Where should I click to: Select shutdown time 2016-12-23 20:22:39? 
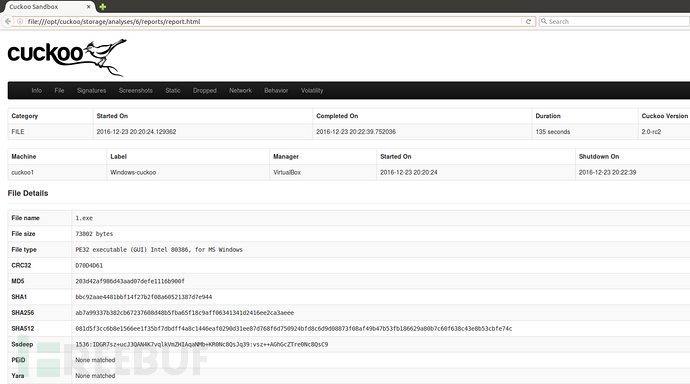[607, 172]
